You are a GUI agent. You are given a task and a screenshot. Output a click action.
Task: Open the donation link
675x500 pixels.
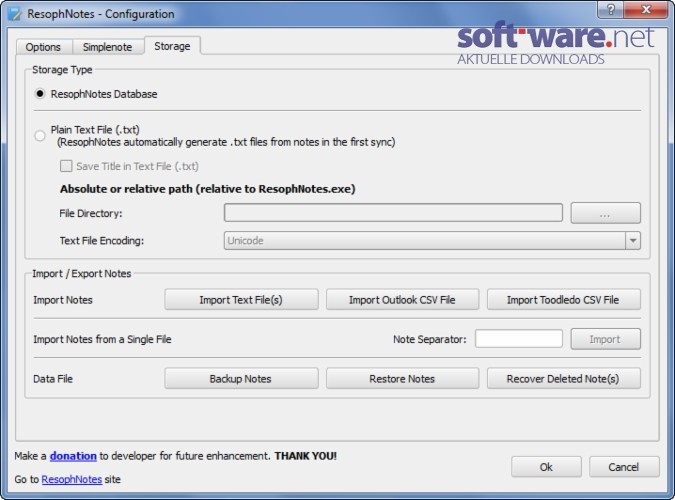click(73, 456)
